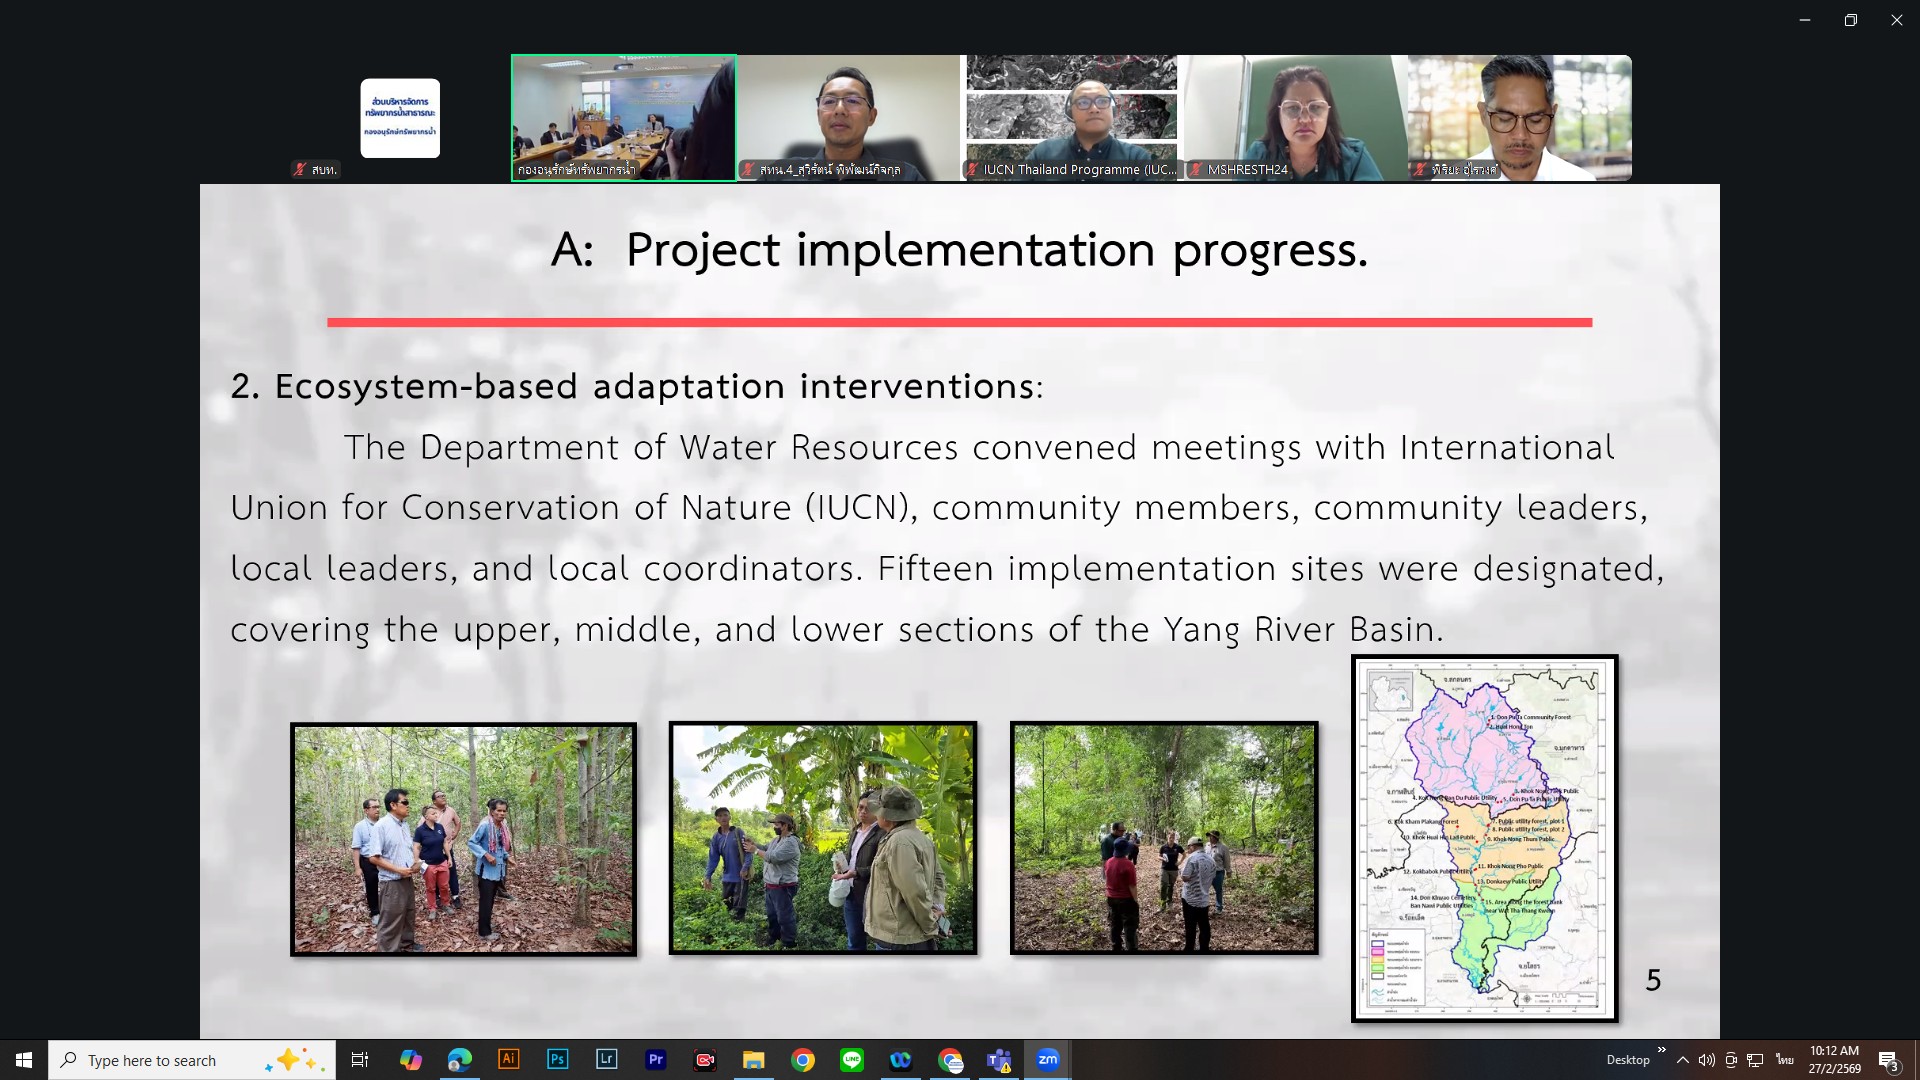
Task: Open Task View from the taskbar
Action: click(360, 1060)
